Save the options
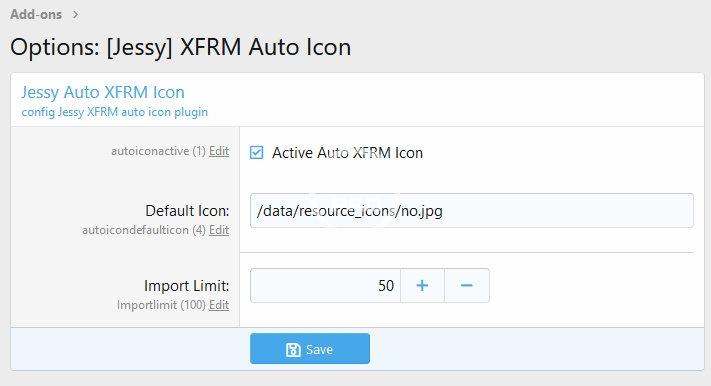Screen dimensions: 711x386 pos(310,349)
